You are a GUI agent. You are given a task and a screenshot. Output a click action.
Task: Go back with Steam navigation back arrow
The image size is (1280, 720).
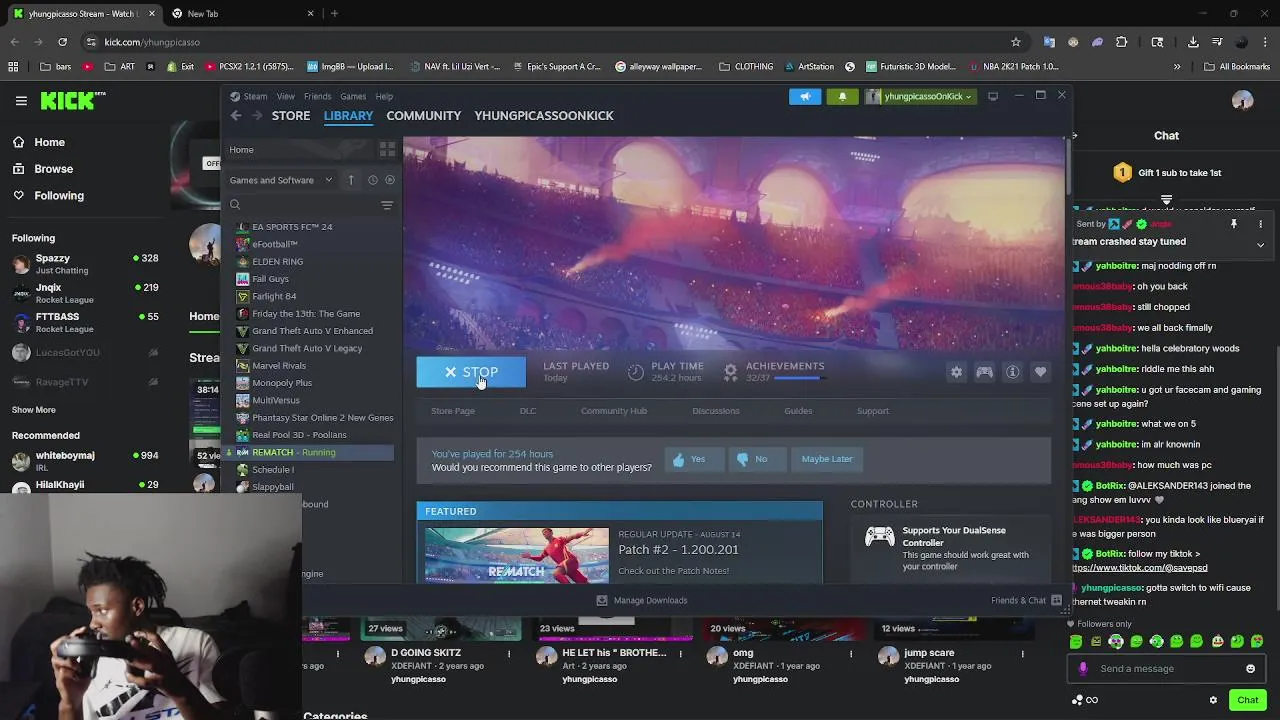236,116
